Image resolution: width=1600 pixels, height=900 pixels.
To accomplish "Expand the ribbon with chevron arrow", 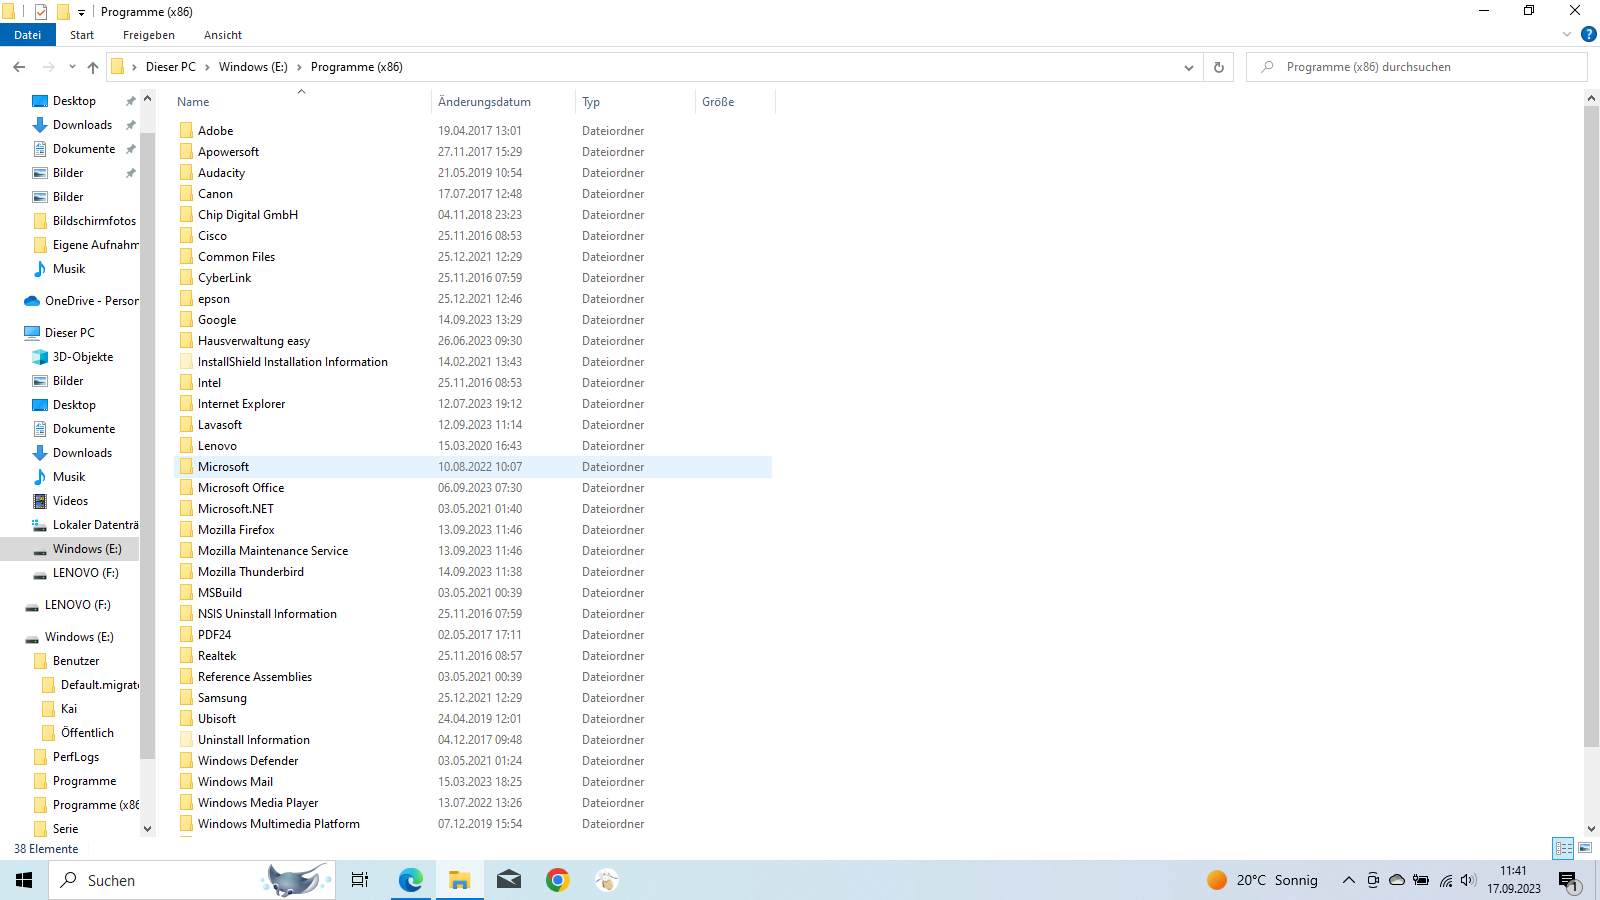I will pyautogui.click(x=1566, y=34).
